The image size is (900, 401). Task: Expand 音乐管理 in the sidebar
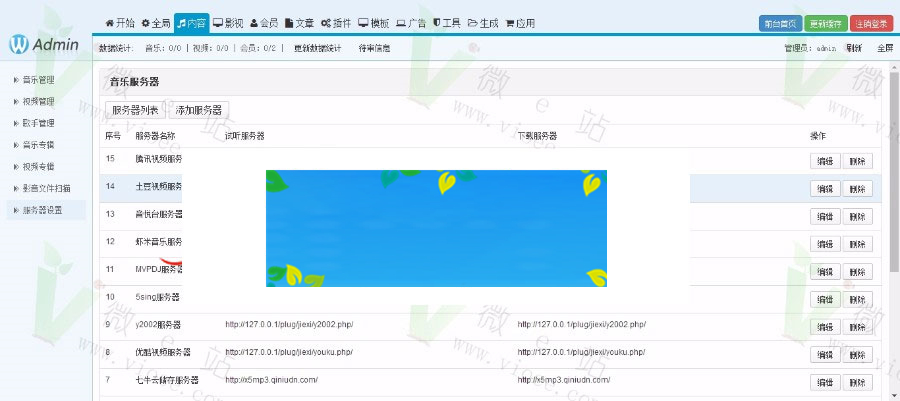[39, 79]
